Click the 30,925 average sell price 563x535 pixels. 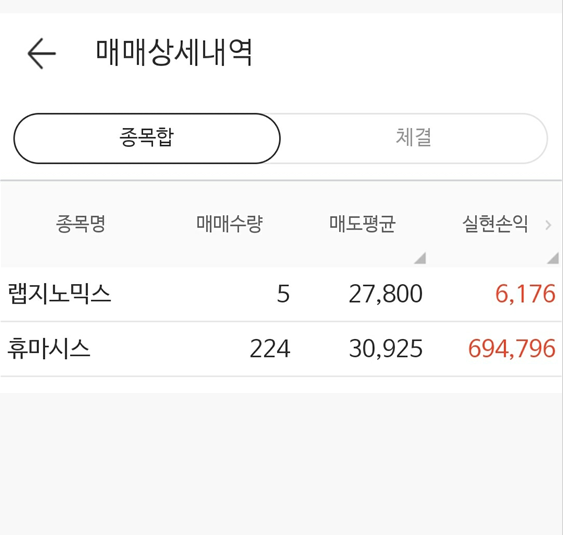(386, 349)
